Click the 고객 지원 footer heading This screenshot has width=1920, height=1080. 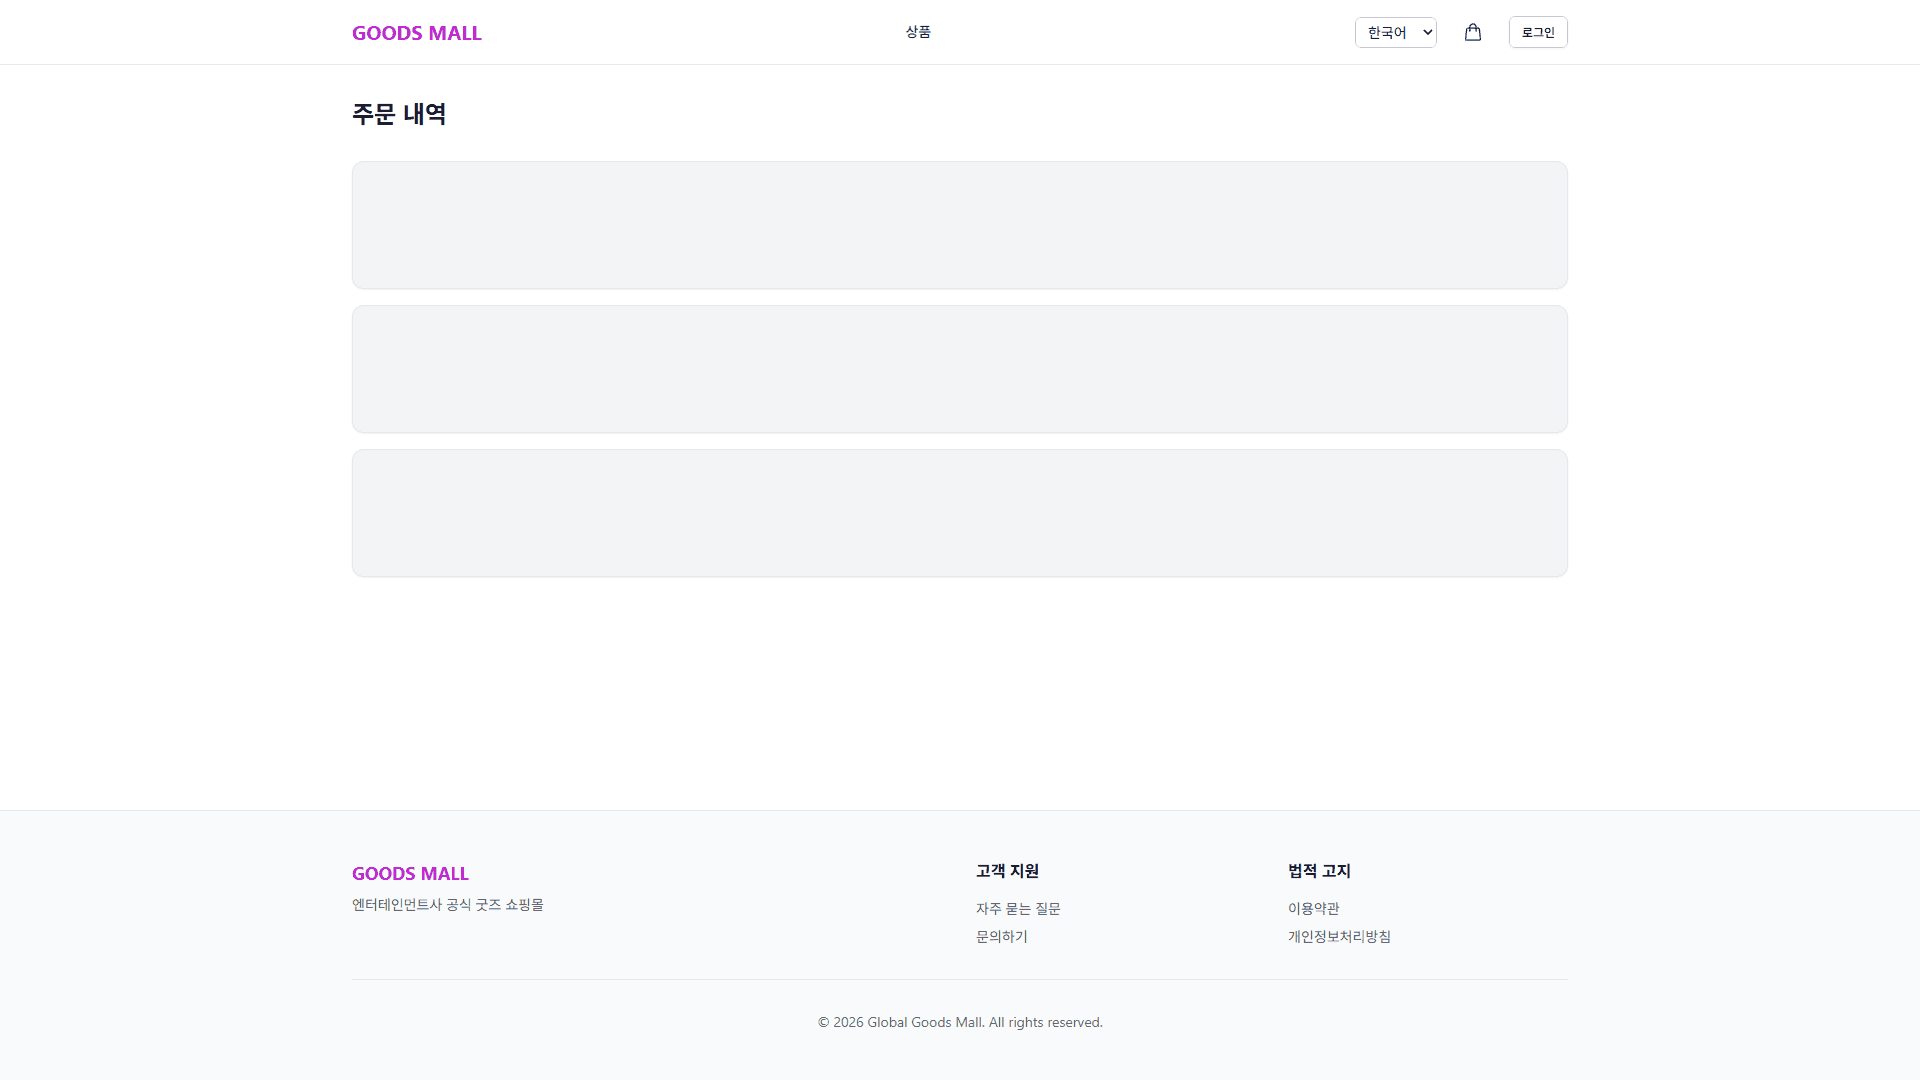[x=1007, y=871]
